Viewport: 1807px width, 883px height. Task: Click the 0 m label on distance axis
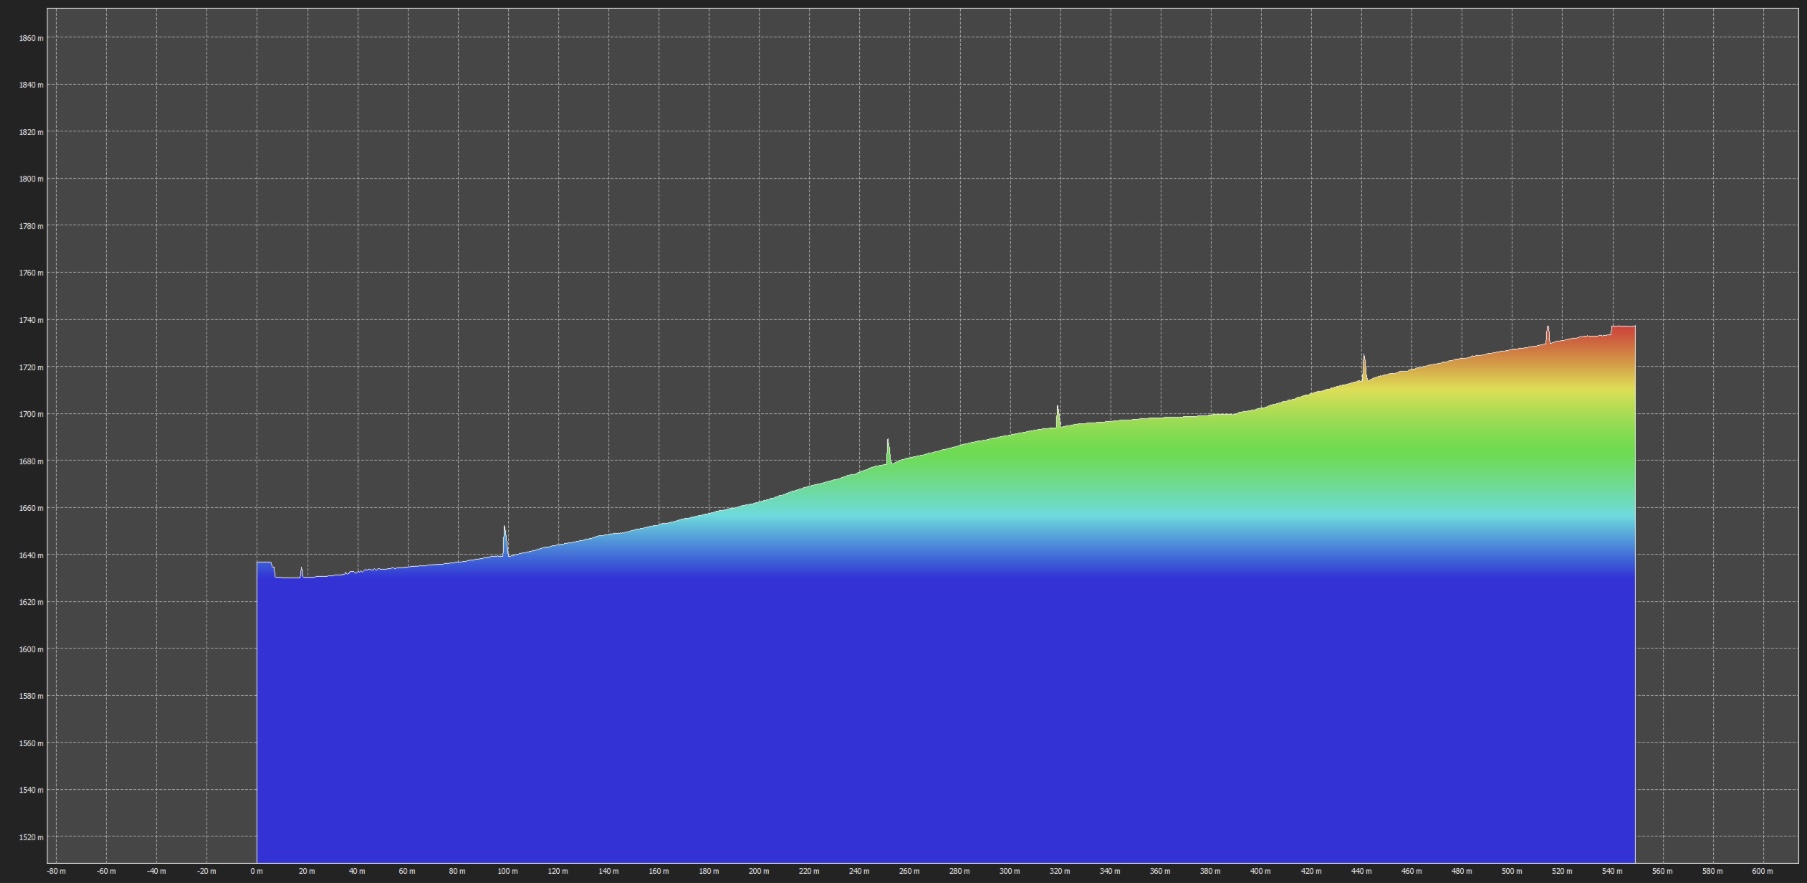point(257,872)
